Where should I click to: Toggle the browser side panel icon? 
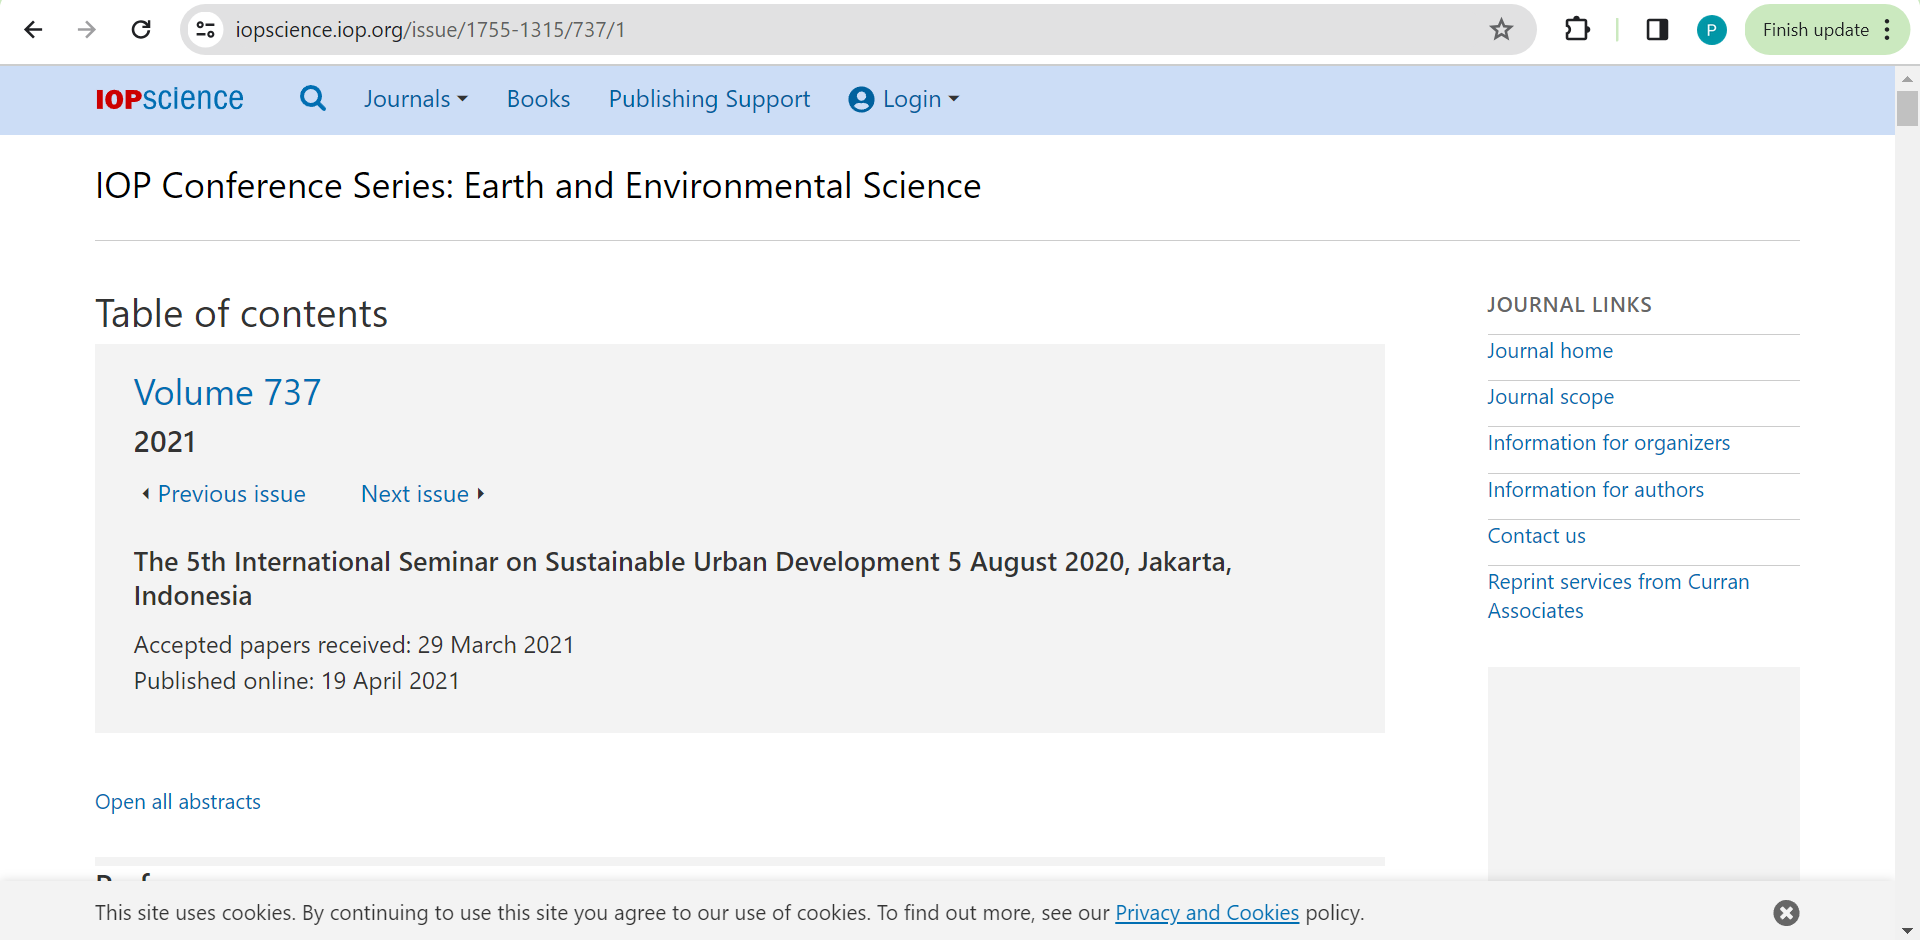pyautogui.click(x=1657, y=30)
